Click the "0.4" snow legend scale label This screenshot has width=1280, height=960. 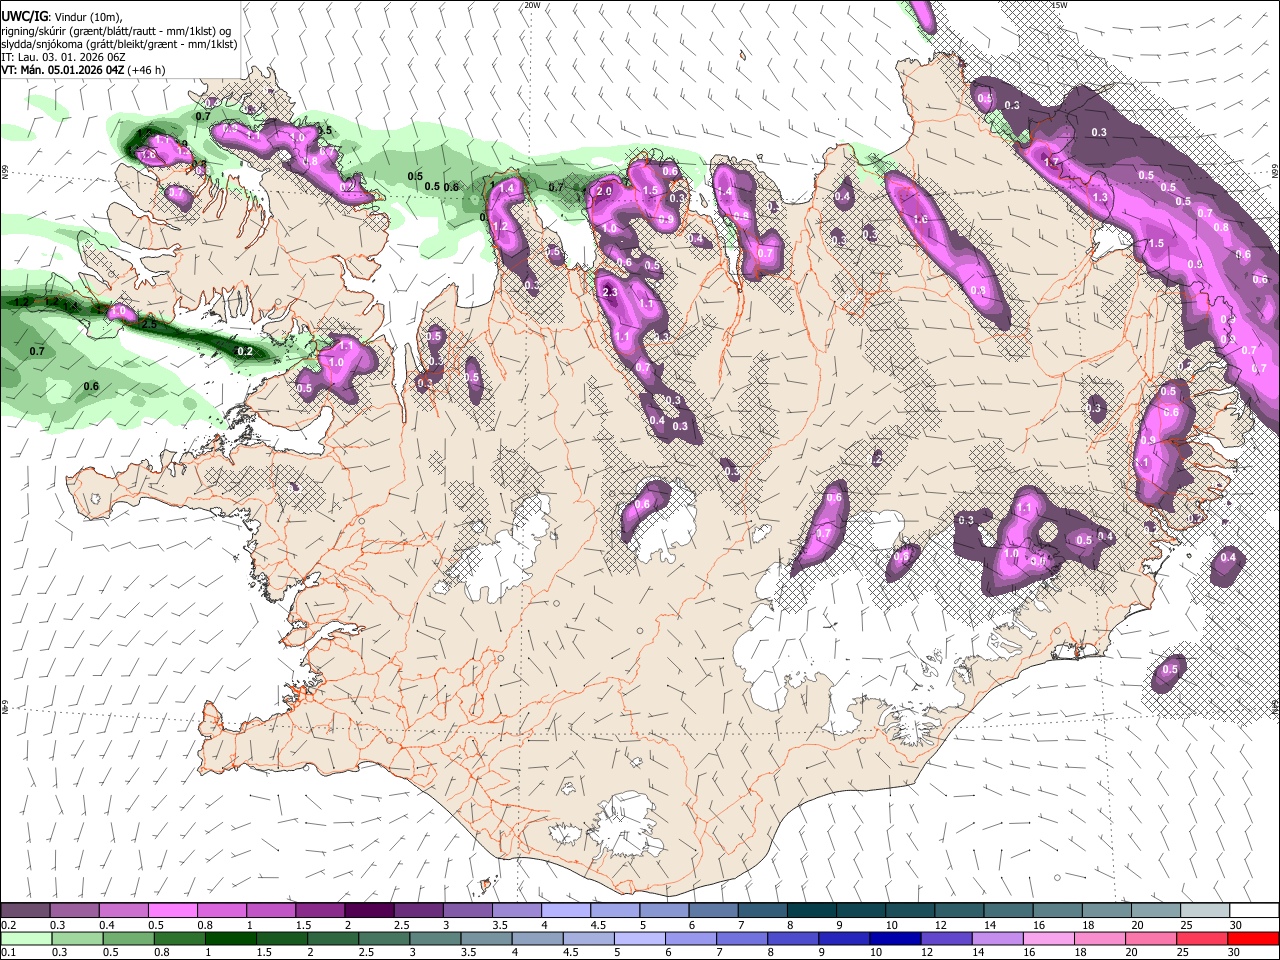[x=107, y=925]
